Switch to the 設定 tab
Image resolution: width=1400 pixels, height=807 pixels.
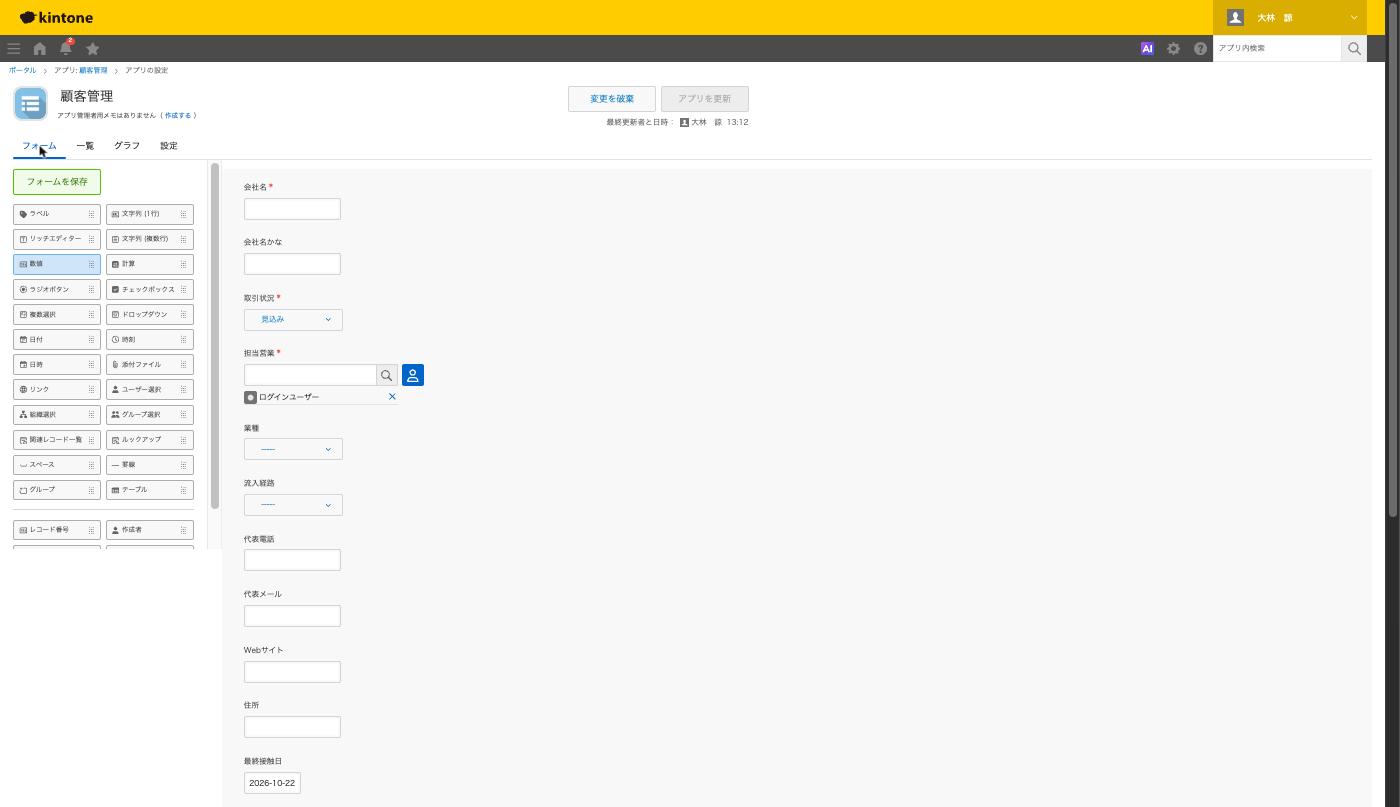click(x=169, y=146)
